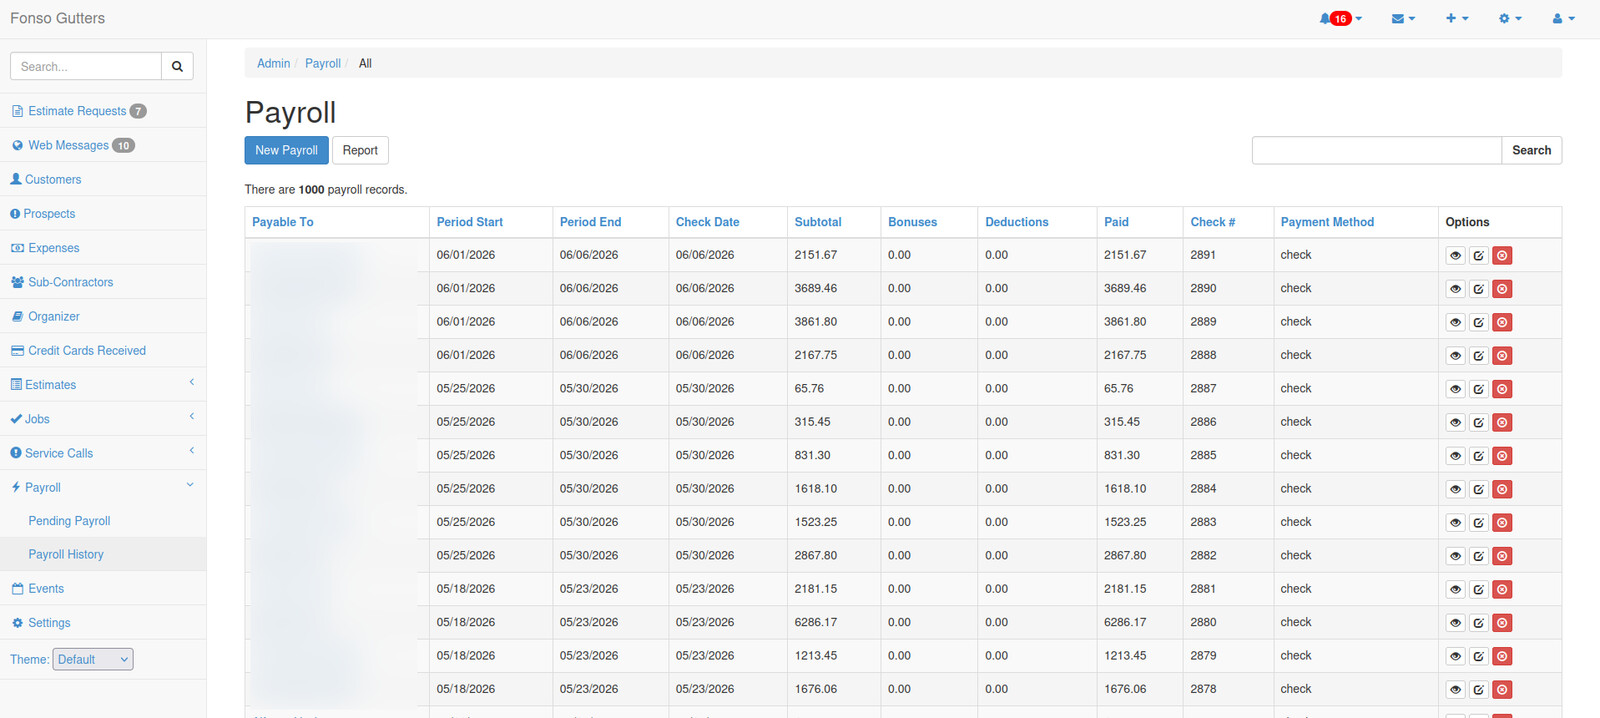
Task: Focus the sidebar Search... input field
Action: (86, 66)
